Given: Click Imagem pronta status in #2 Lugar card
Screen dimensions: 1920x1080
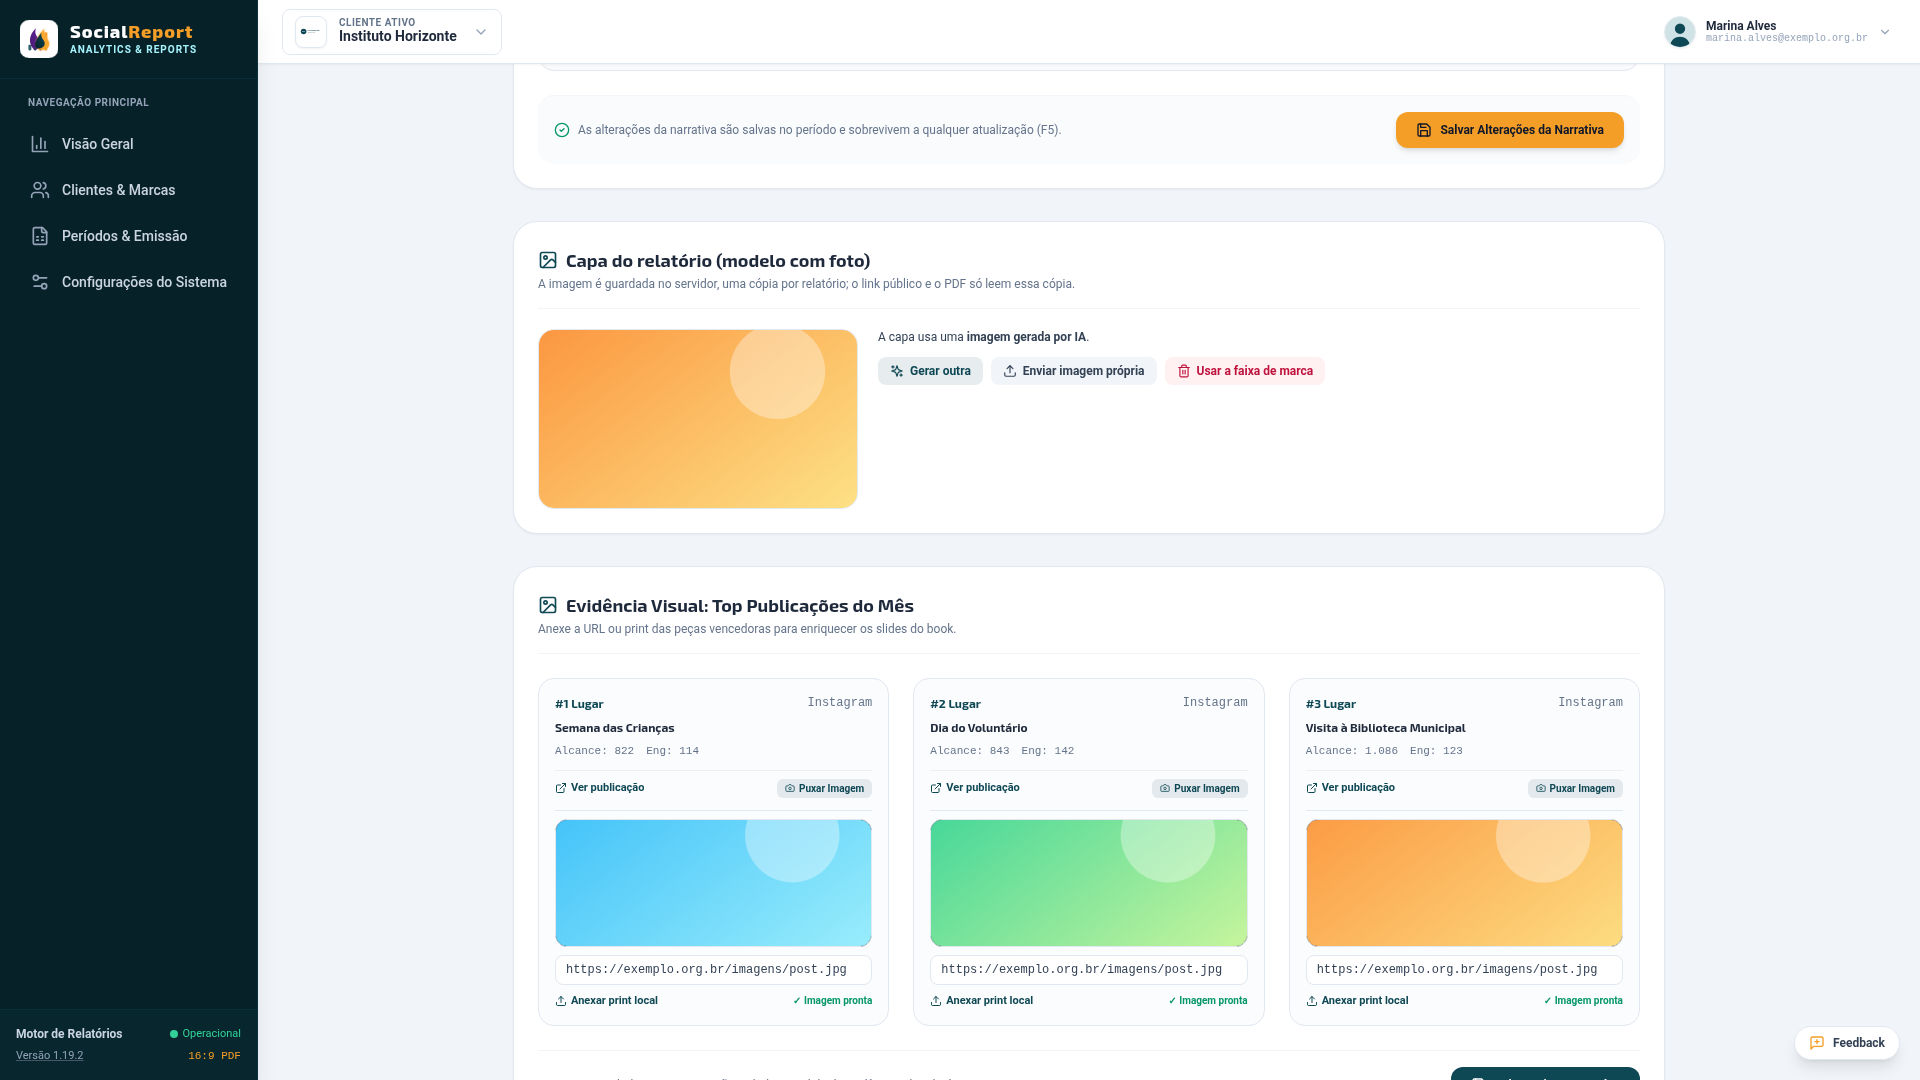Looking at the screenshot, I should tap(1208, 1001).
